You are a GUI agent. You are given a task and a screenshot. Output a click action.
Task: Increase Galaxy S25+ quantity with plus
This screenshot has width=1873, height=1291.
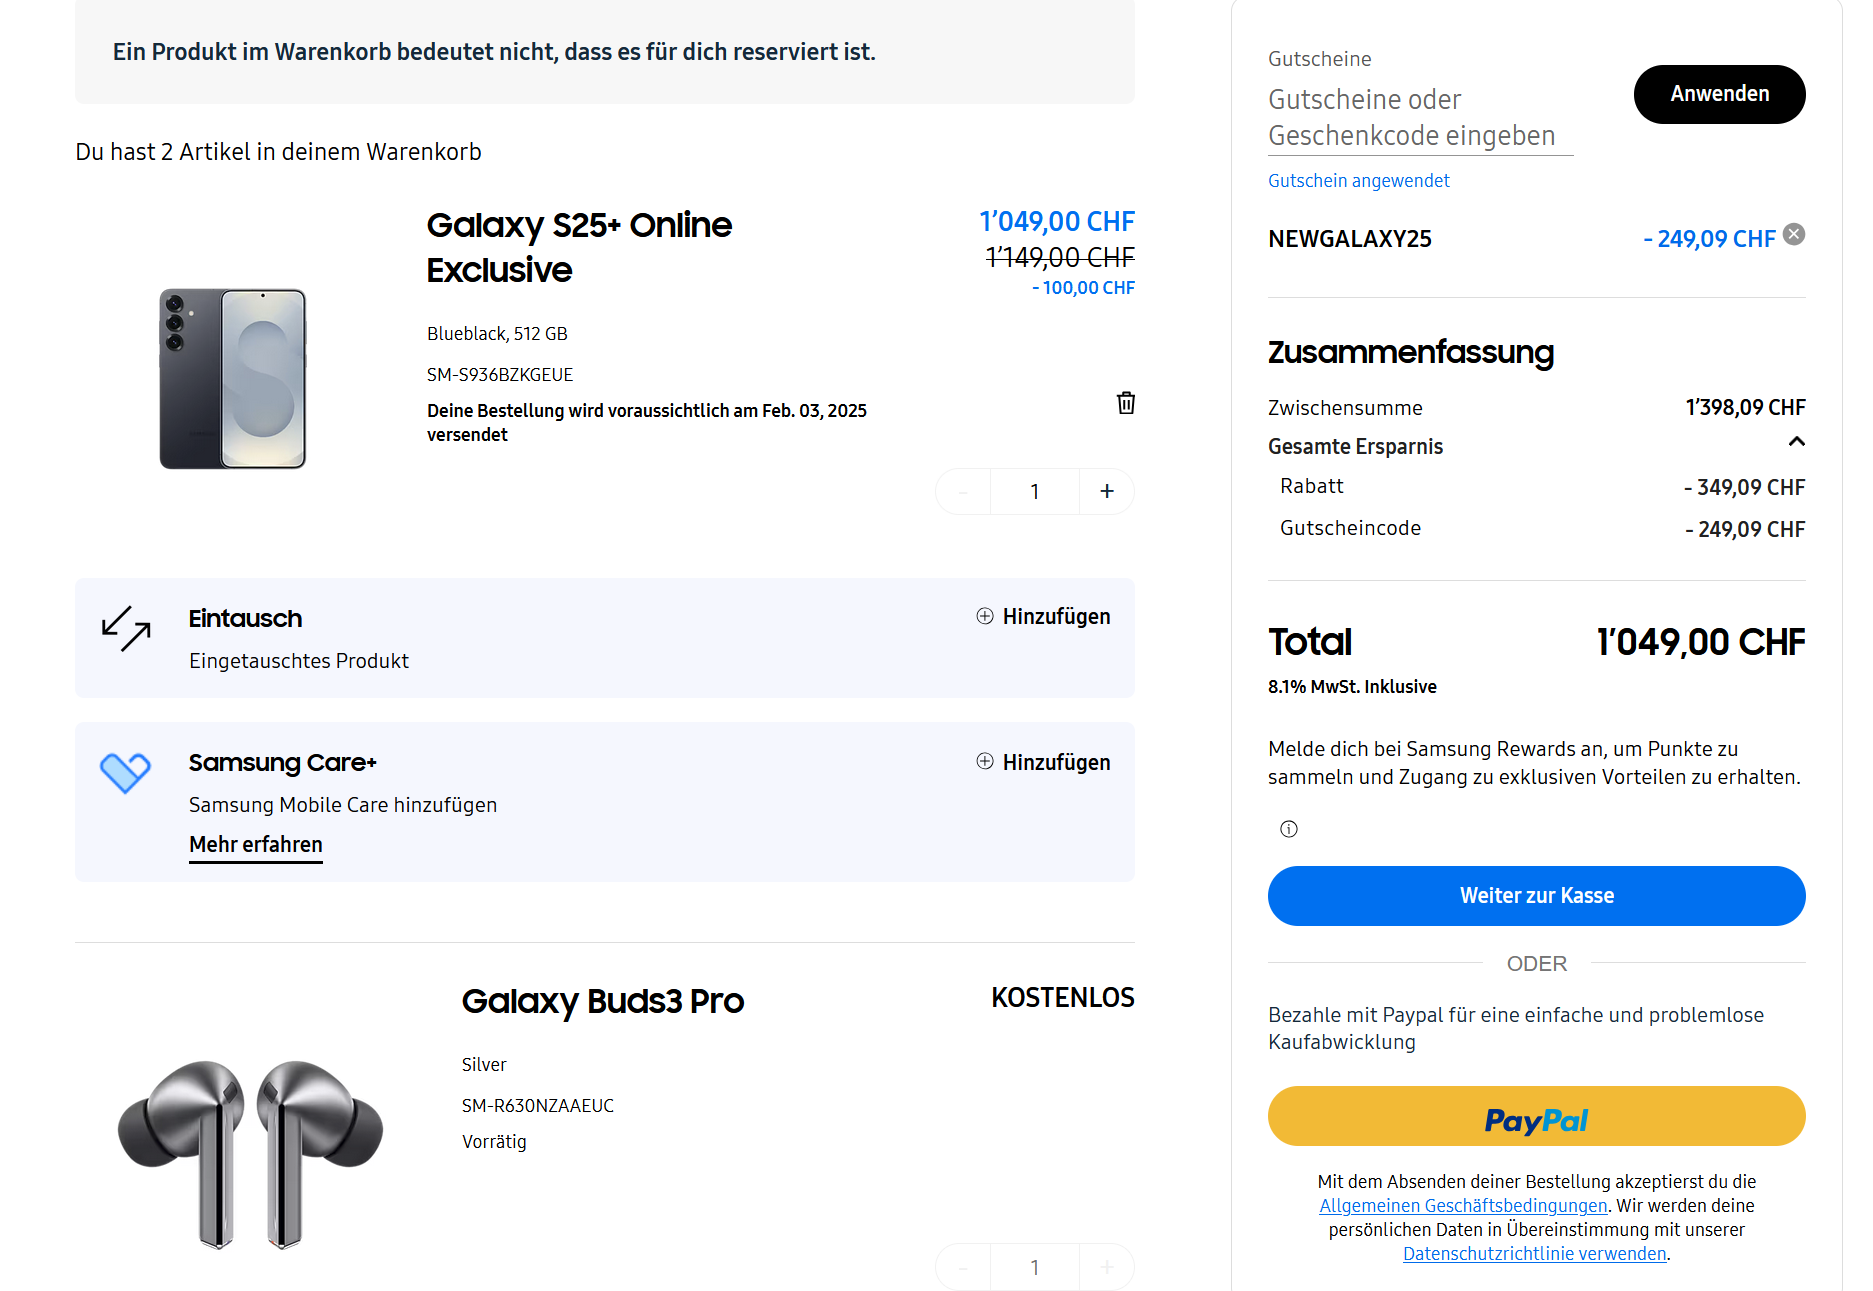coord(1107,491)
